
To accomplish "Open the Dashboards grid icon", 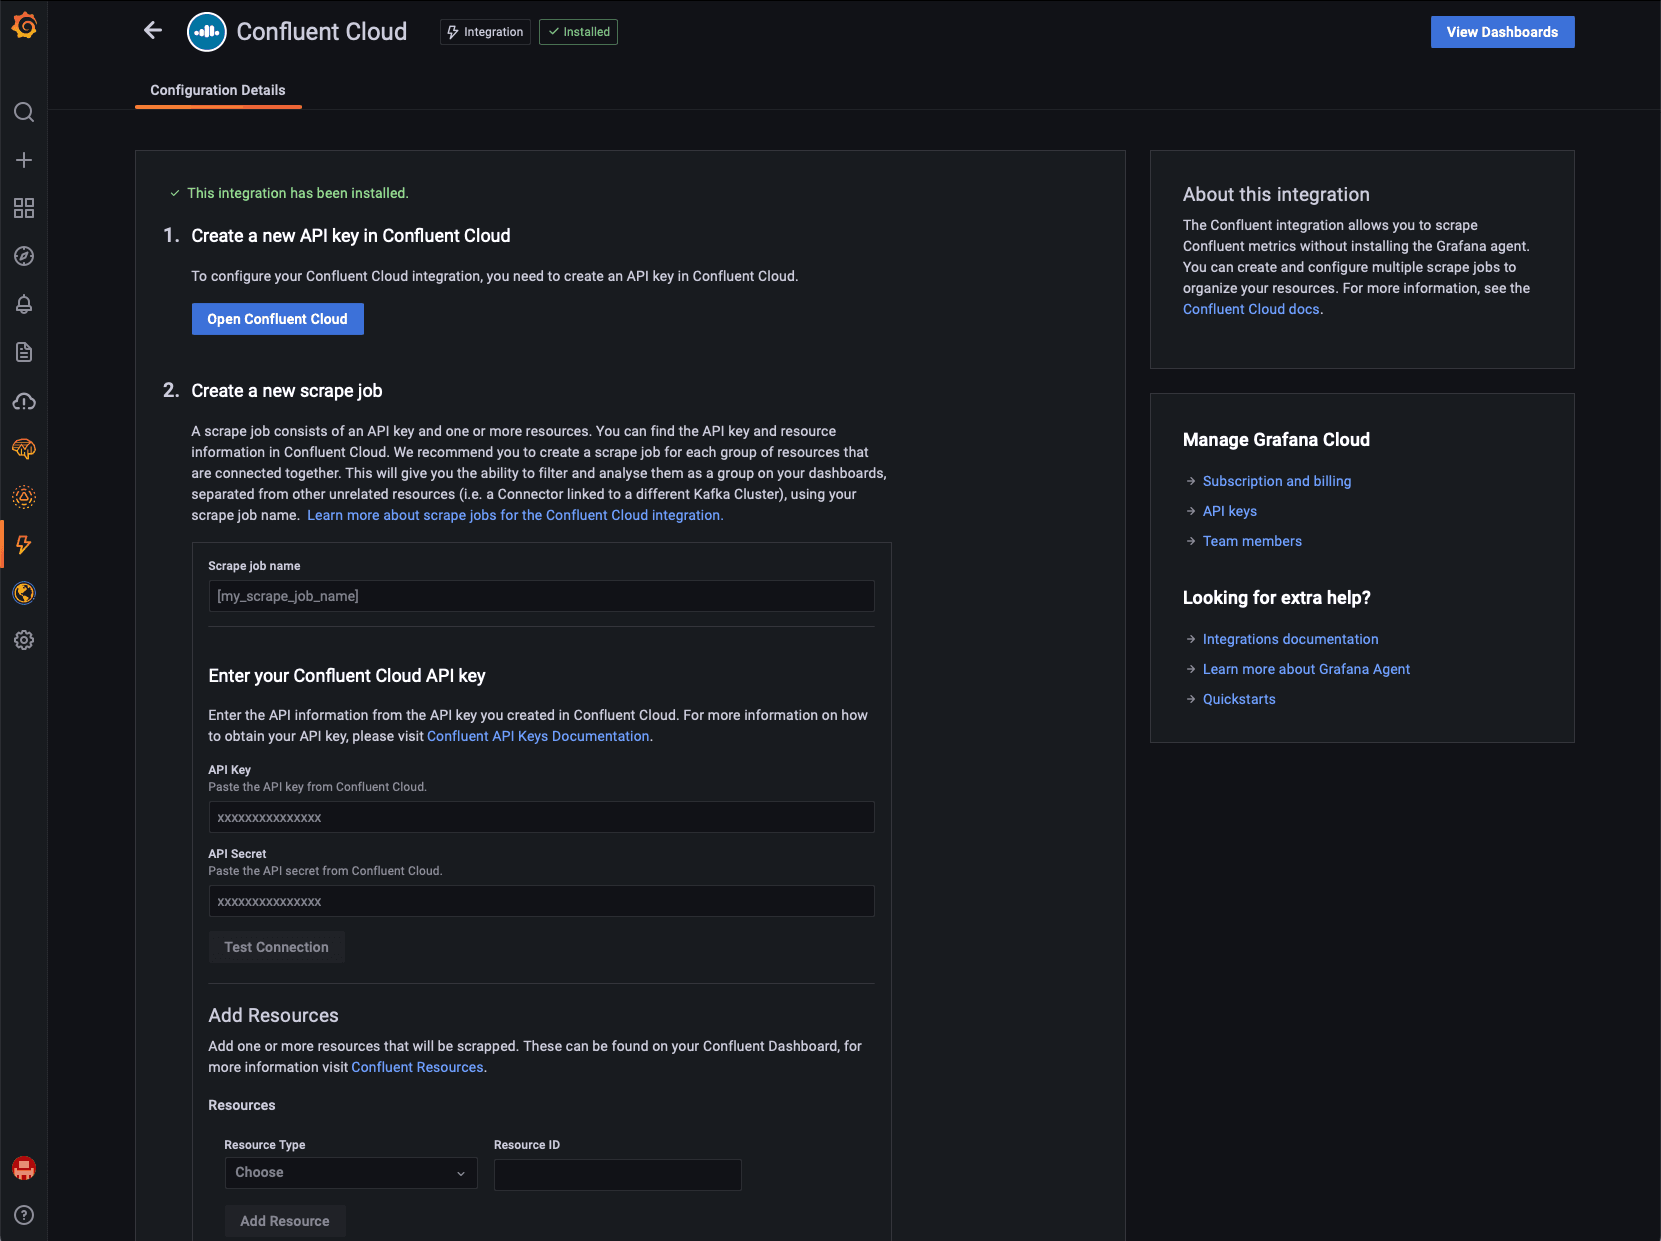I will click(24, 208).
